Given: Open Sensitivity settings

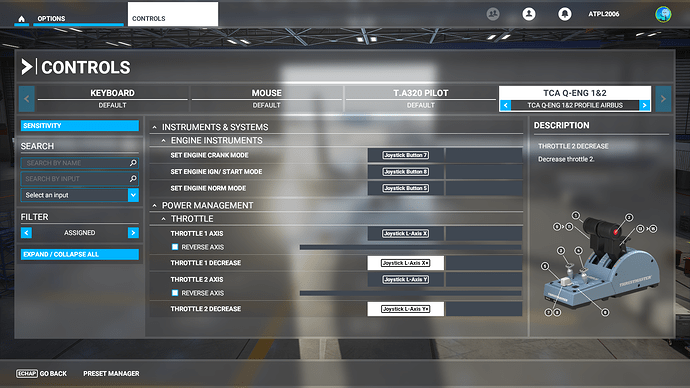Looking at the screenshot, I should (80, 126).
